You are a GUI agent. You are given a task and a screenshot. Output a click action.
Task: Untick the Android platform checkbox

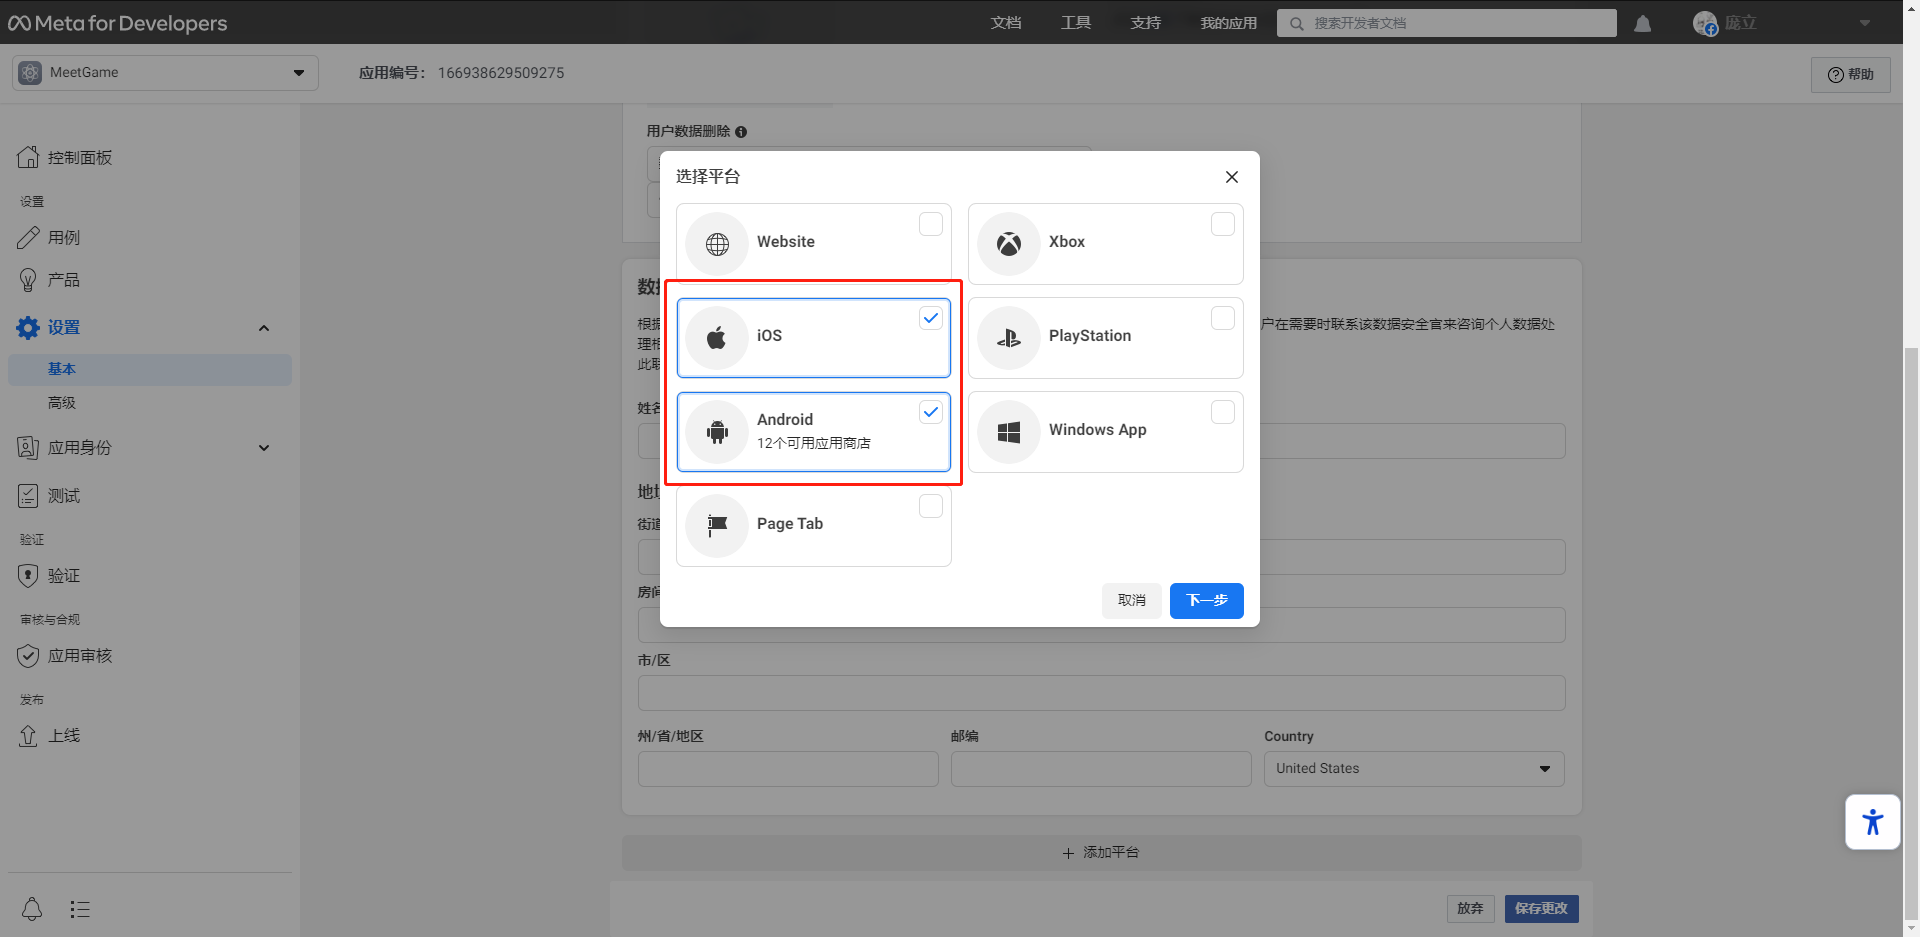[931, 412]
